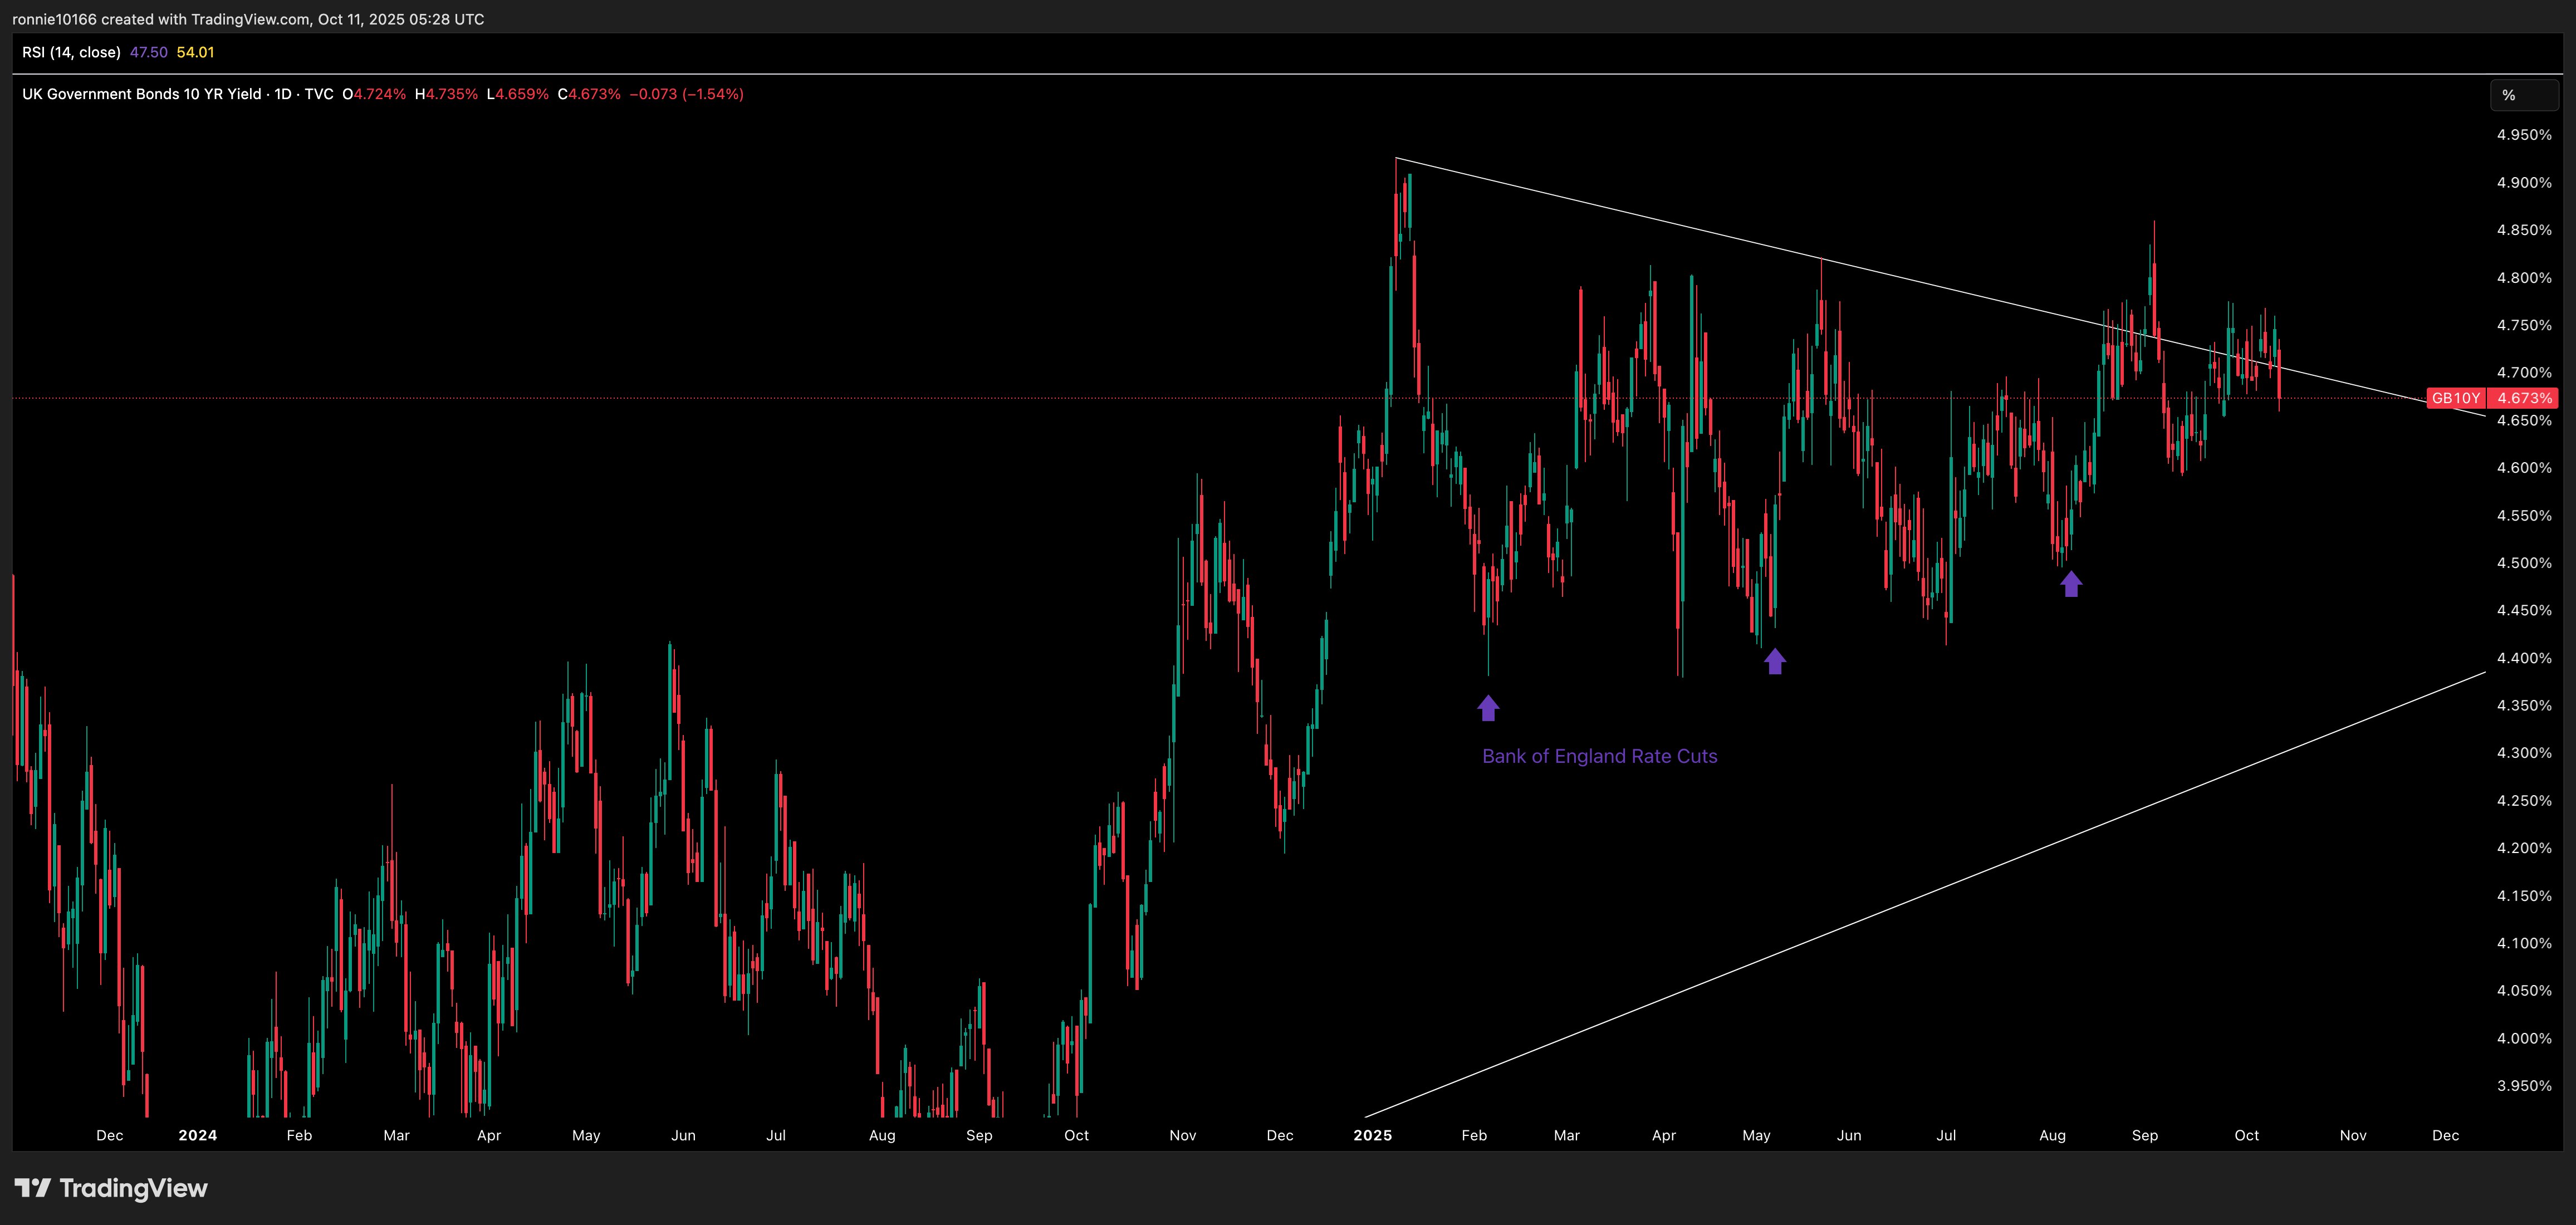Click the 4.950% level on price scale
The image size is (2576, 1225).
tap(2523, 135)
